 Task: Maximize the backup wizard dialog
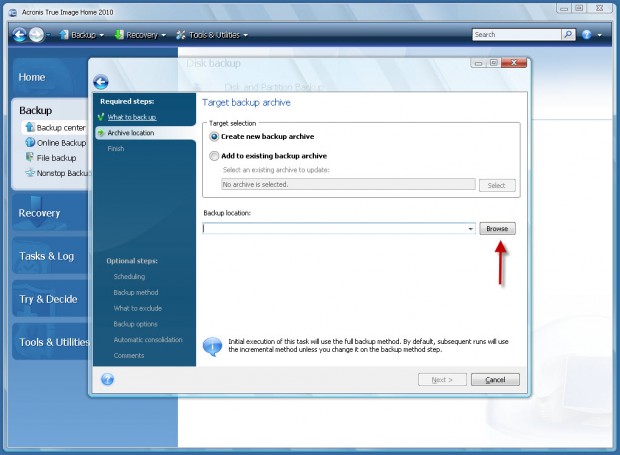pyautogui.click(x=493, y=63)
